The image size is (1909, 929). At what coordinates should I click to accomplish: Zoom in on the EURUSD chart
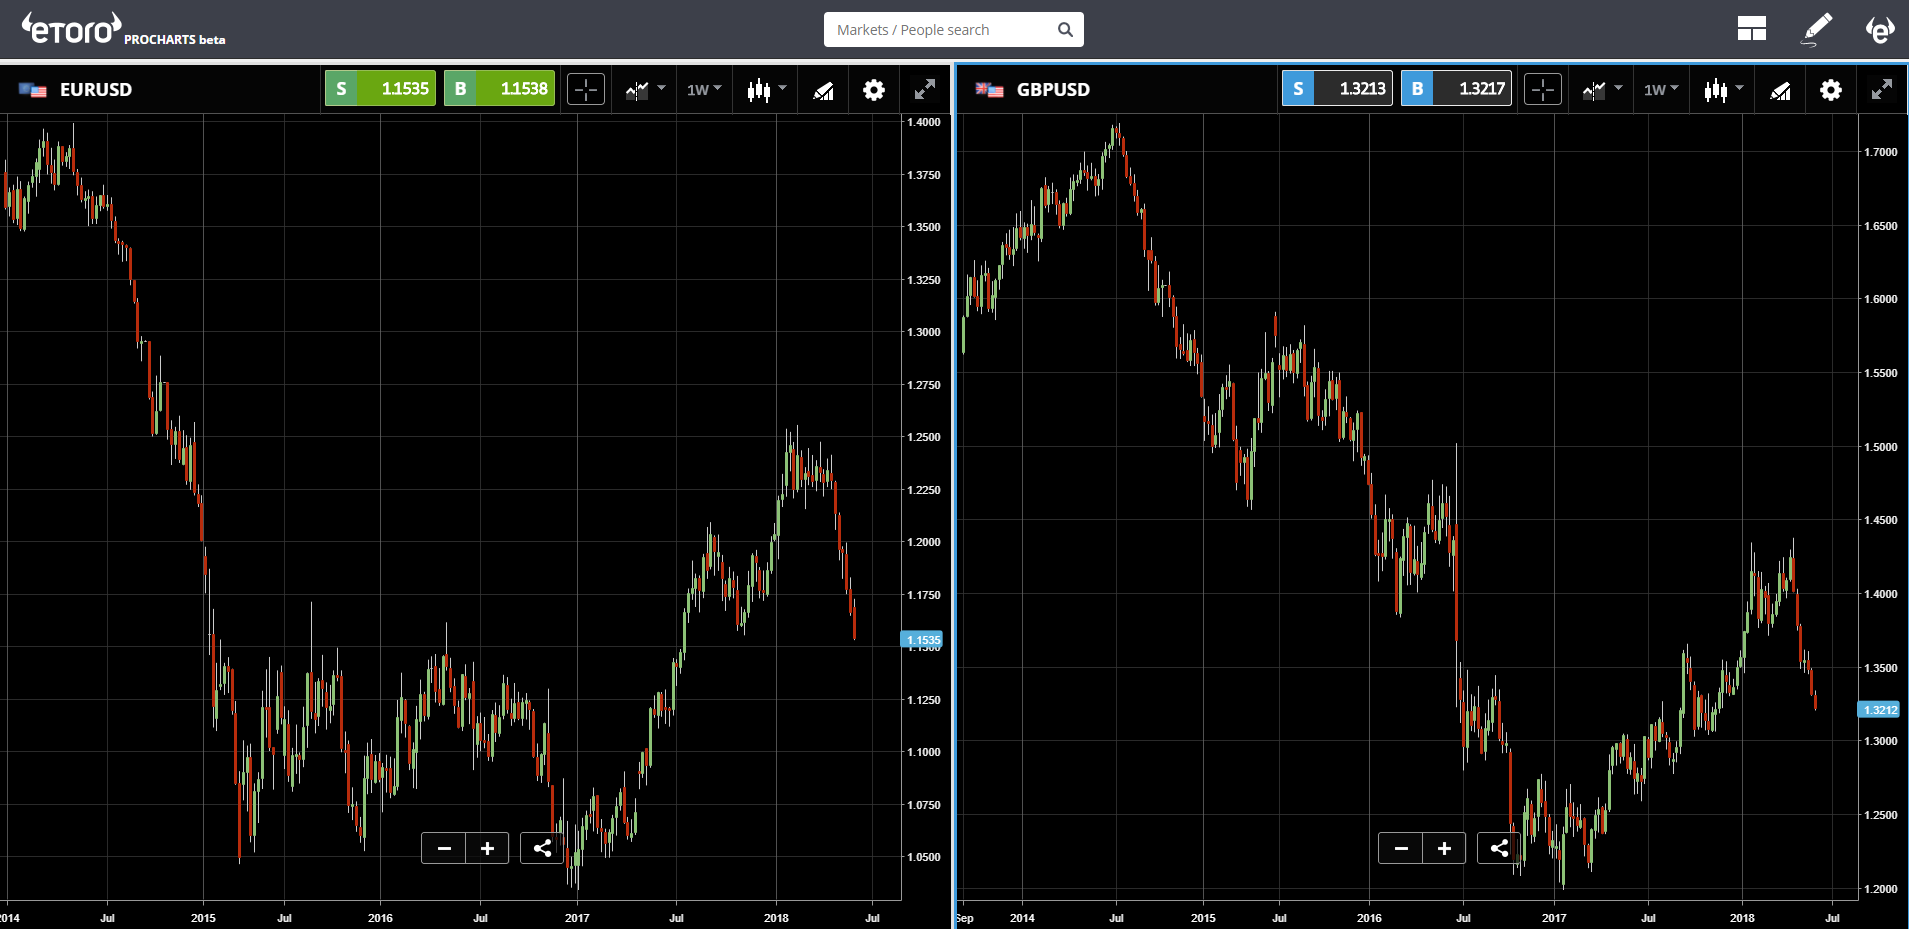click(x=487, y=848)
